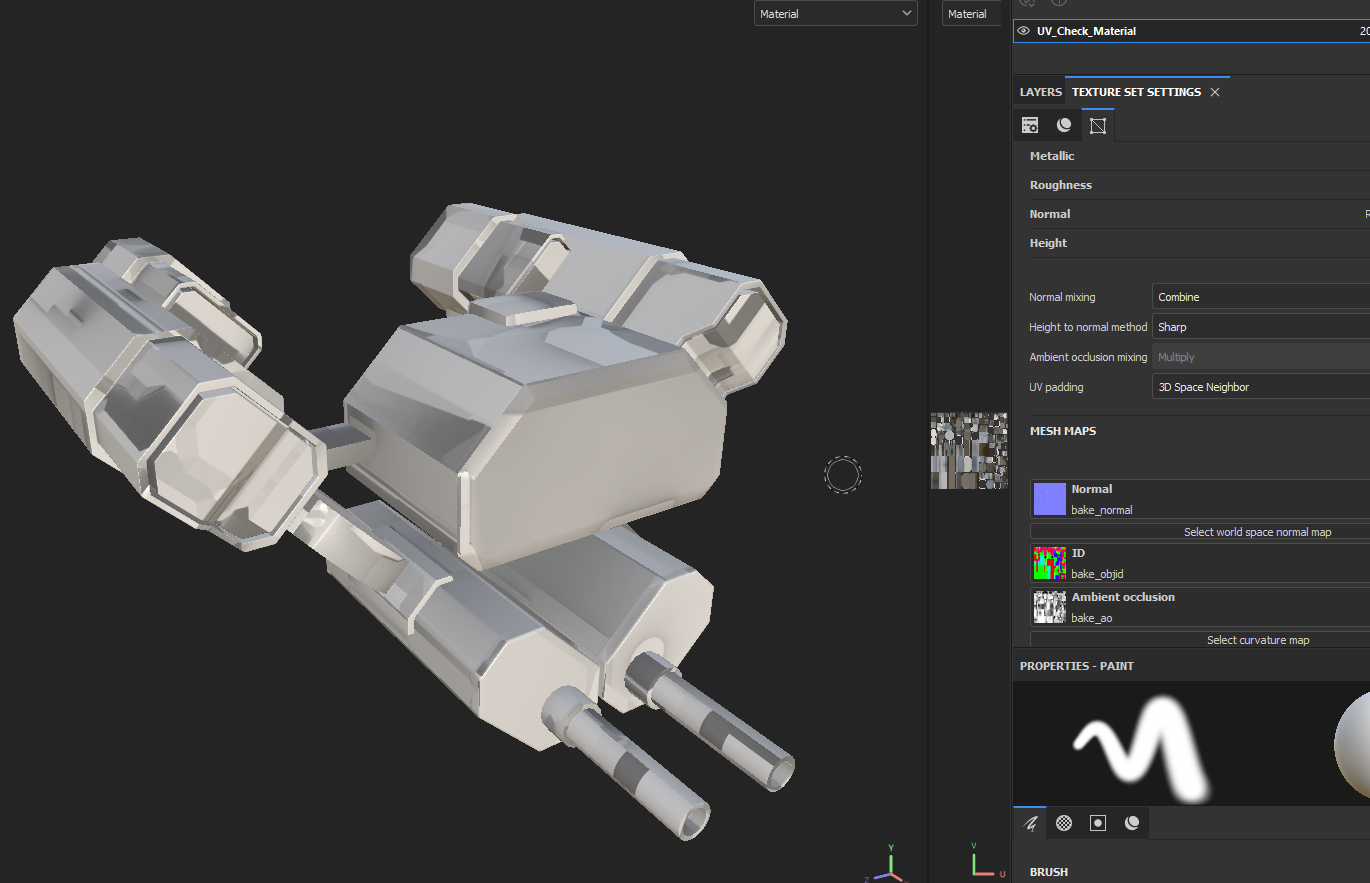1370x883 pixels.
Task: Click the ID bake_objid map thumbnail
Action: 1050,563
